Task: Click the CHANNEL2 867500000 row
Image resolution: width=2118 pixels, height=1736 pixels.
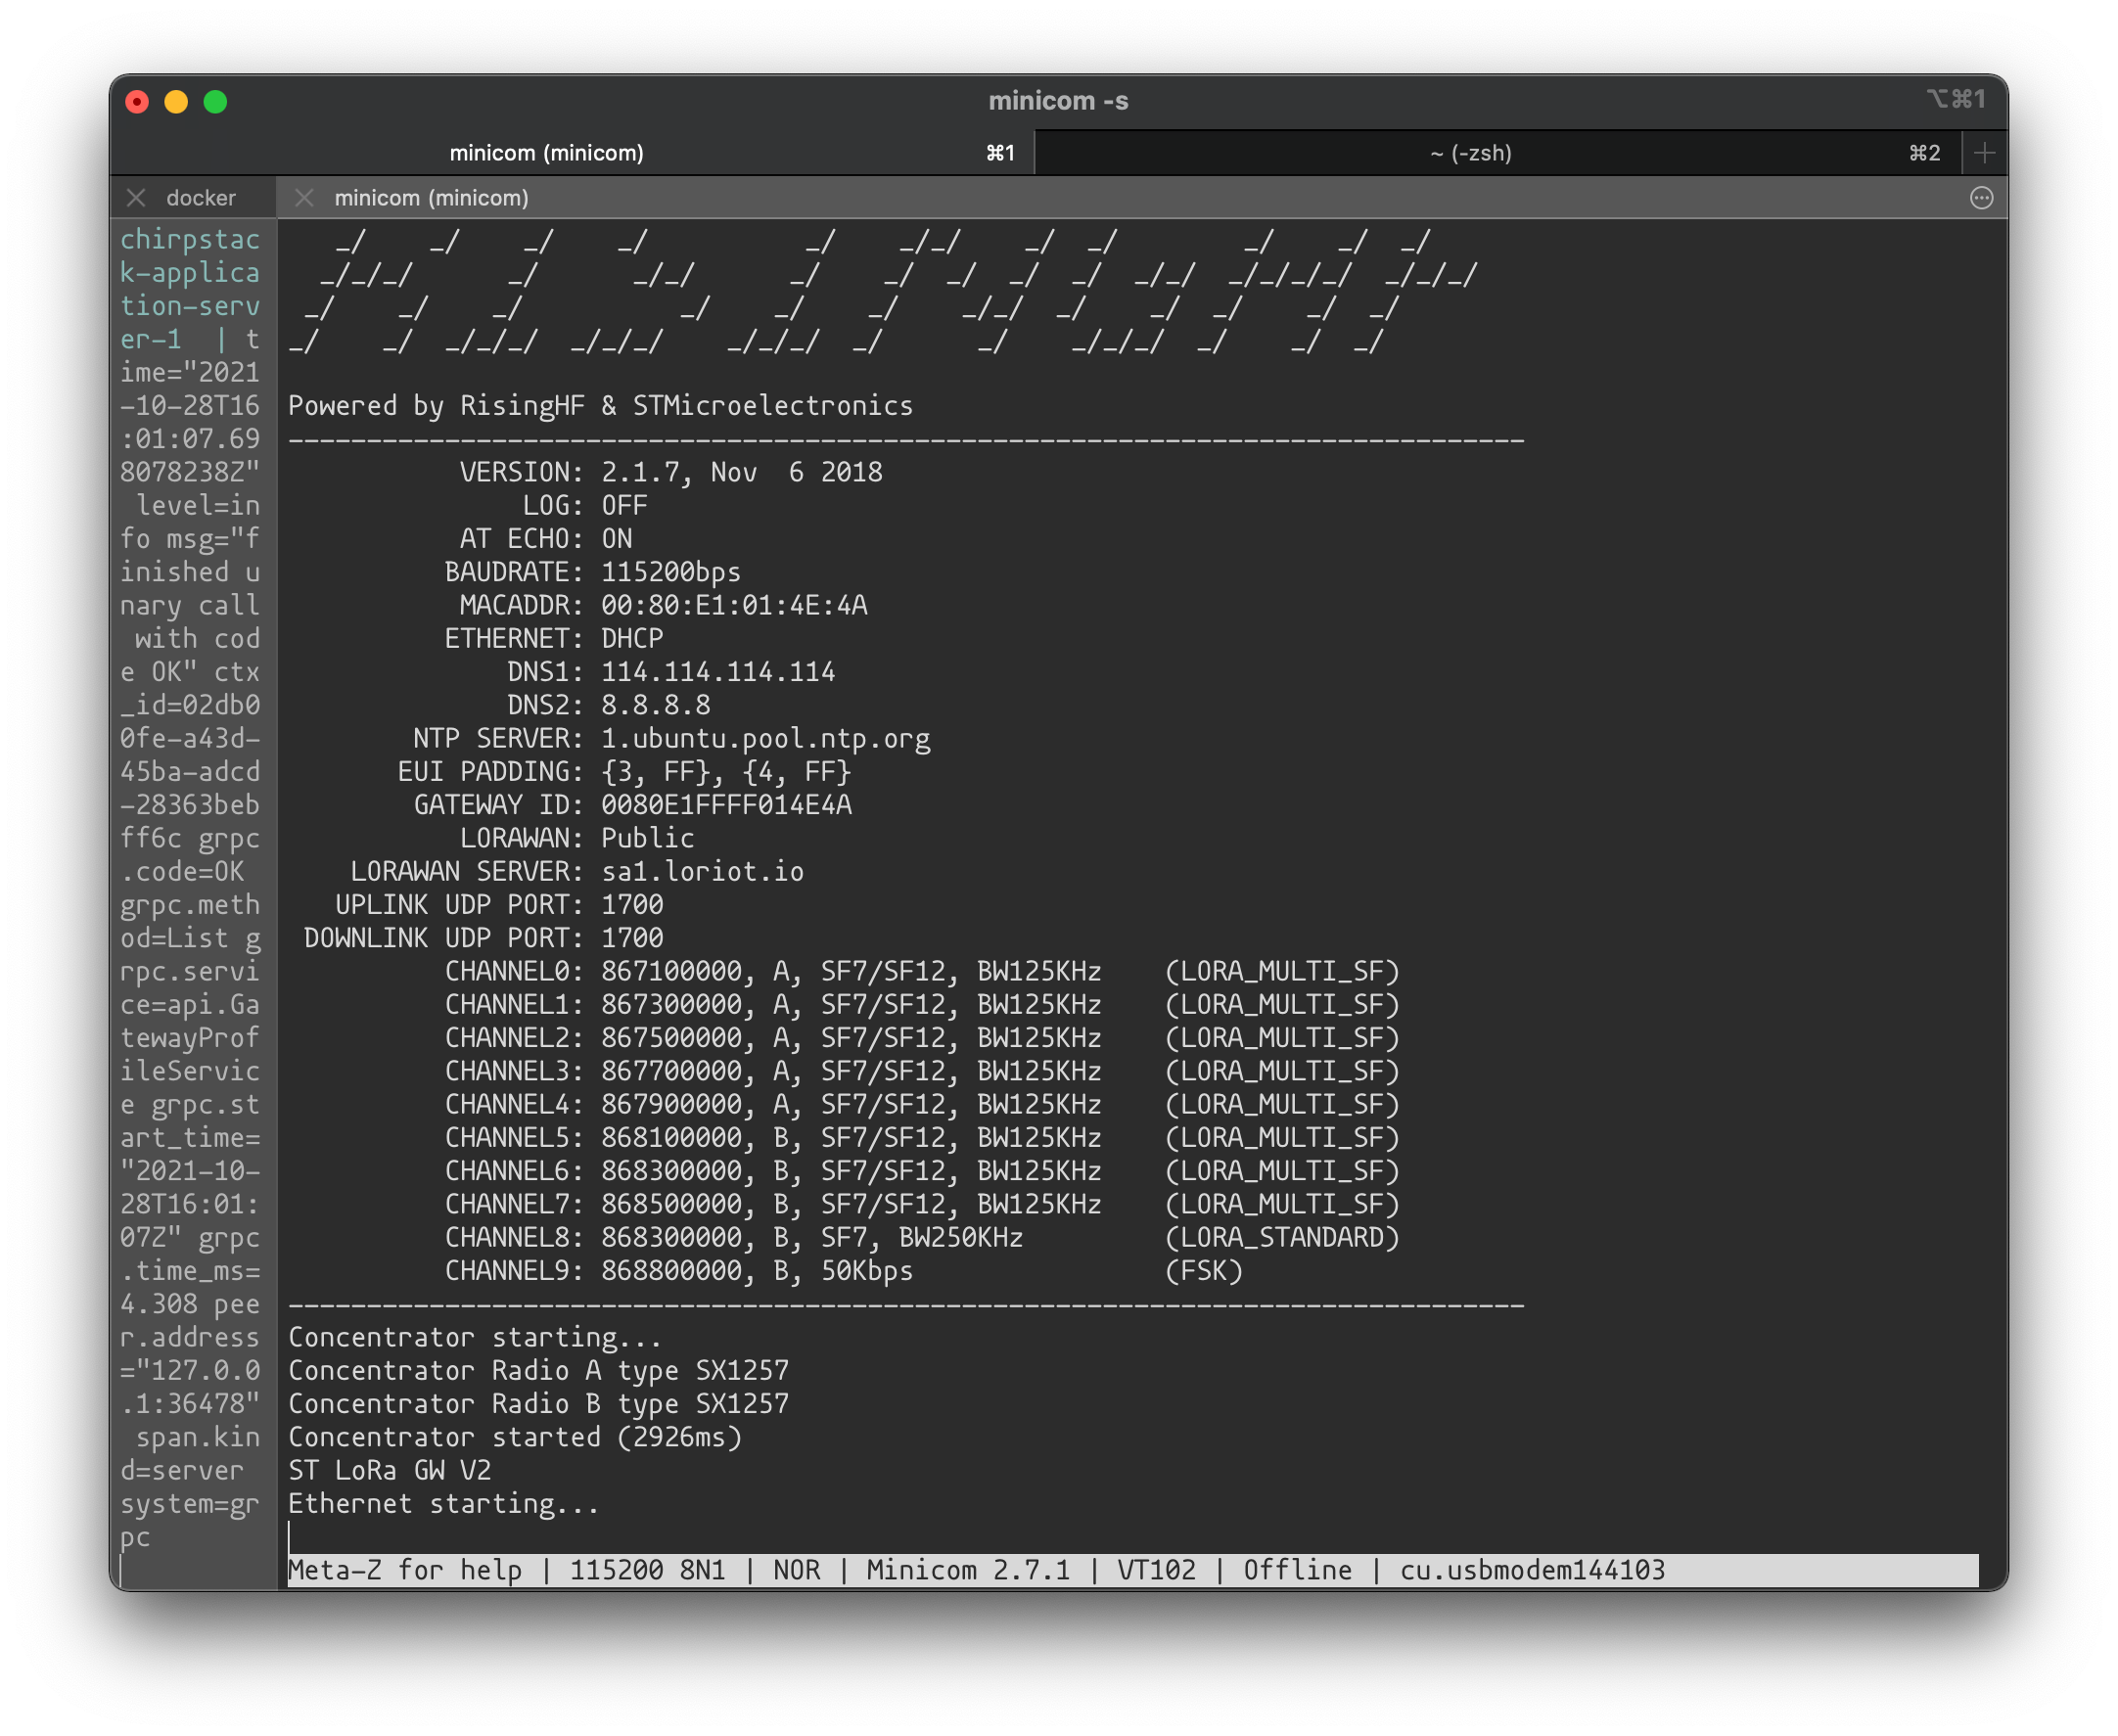Action: 922,1038
